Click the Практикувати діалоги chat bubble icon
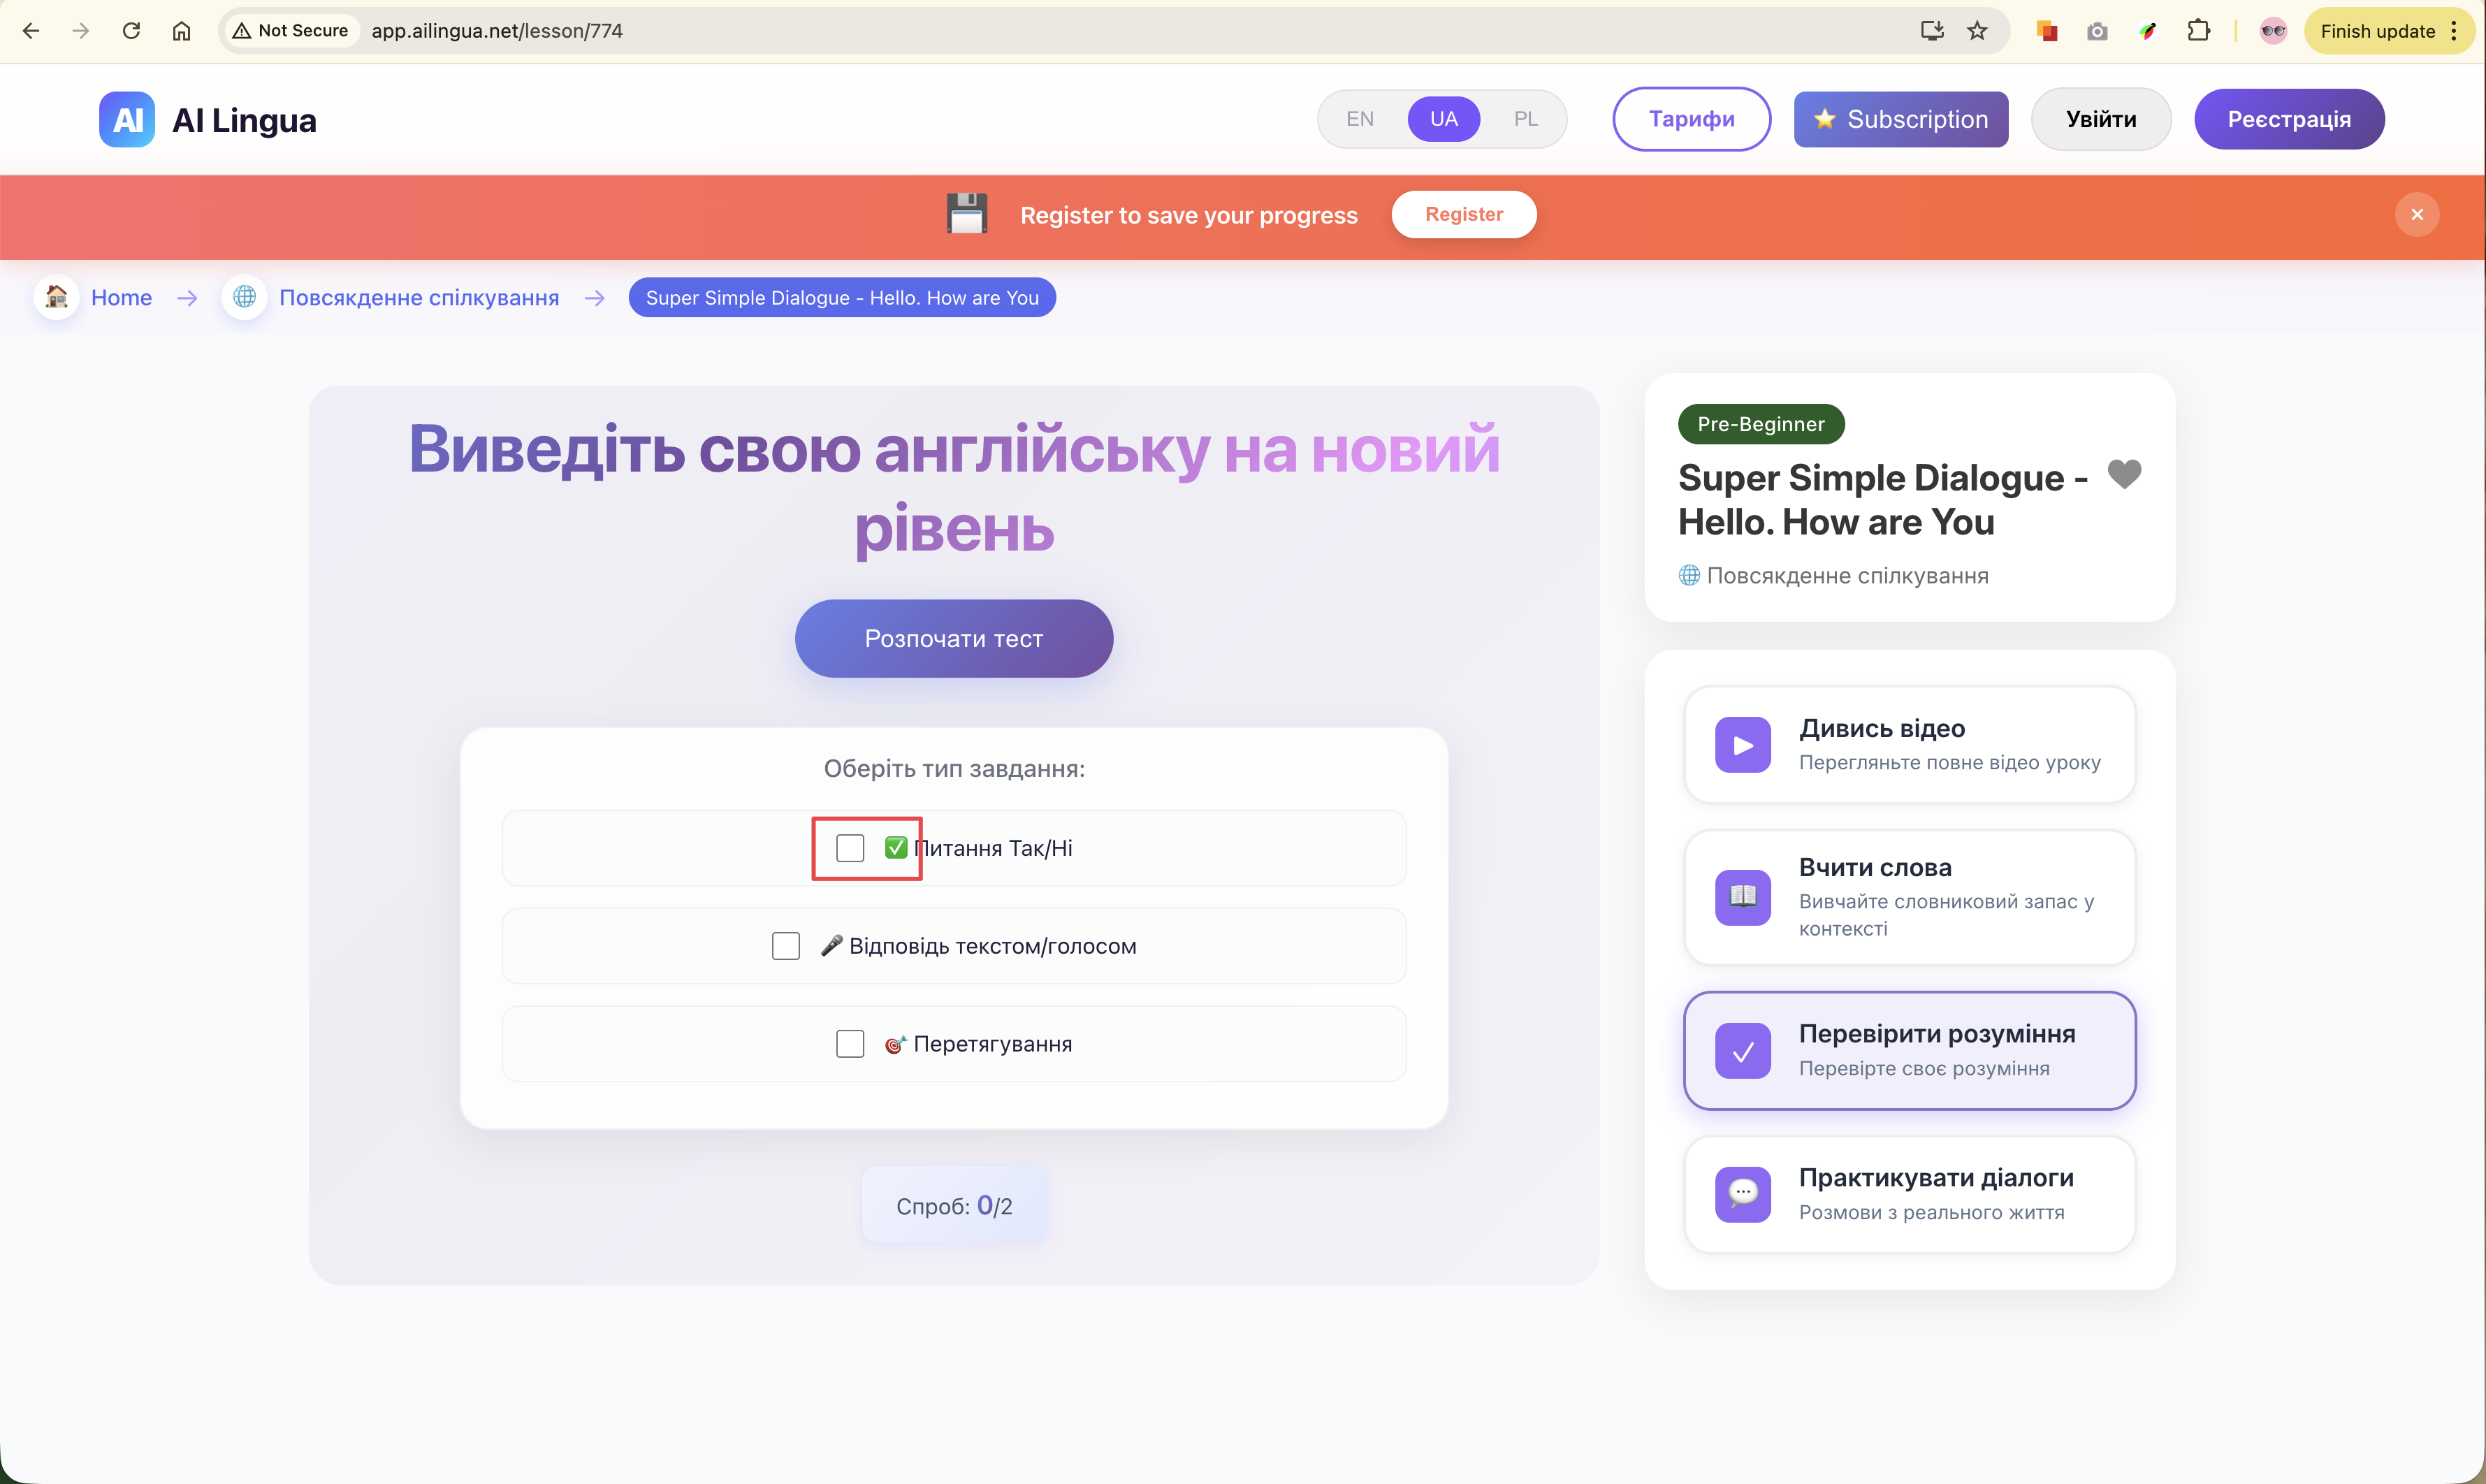 (1742, 1194)
